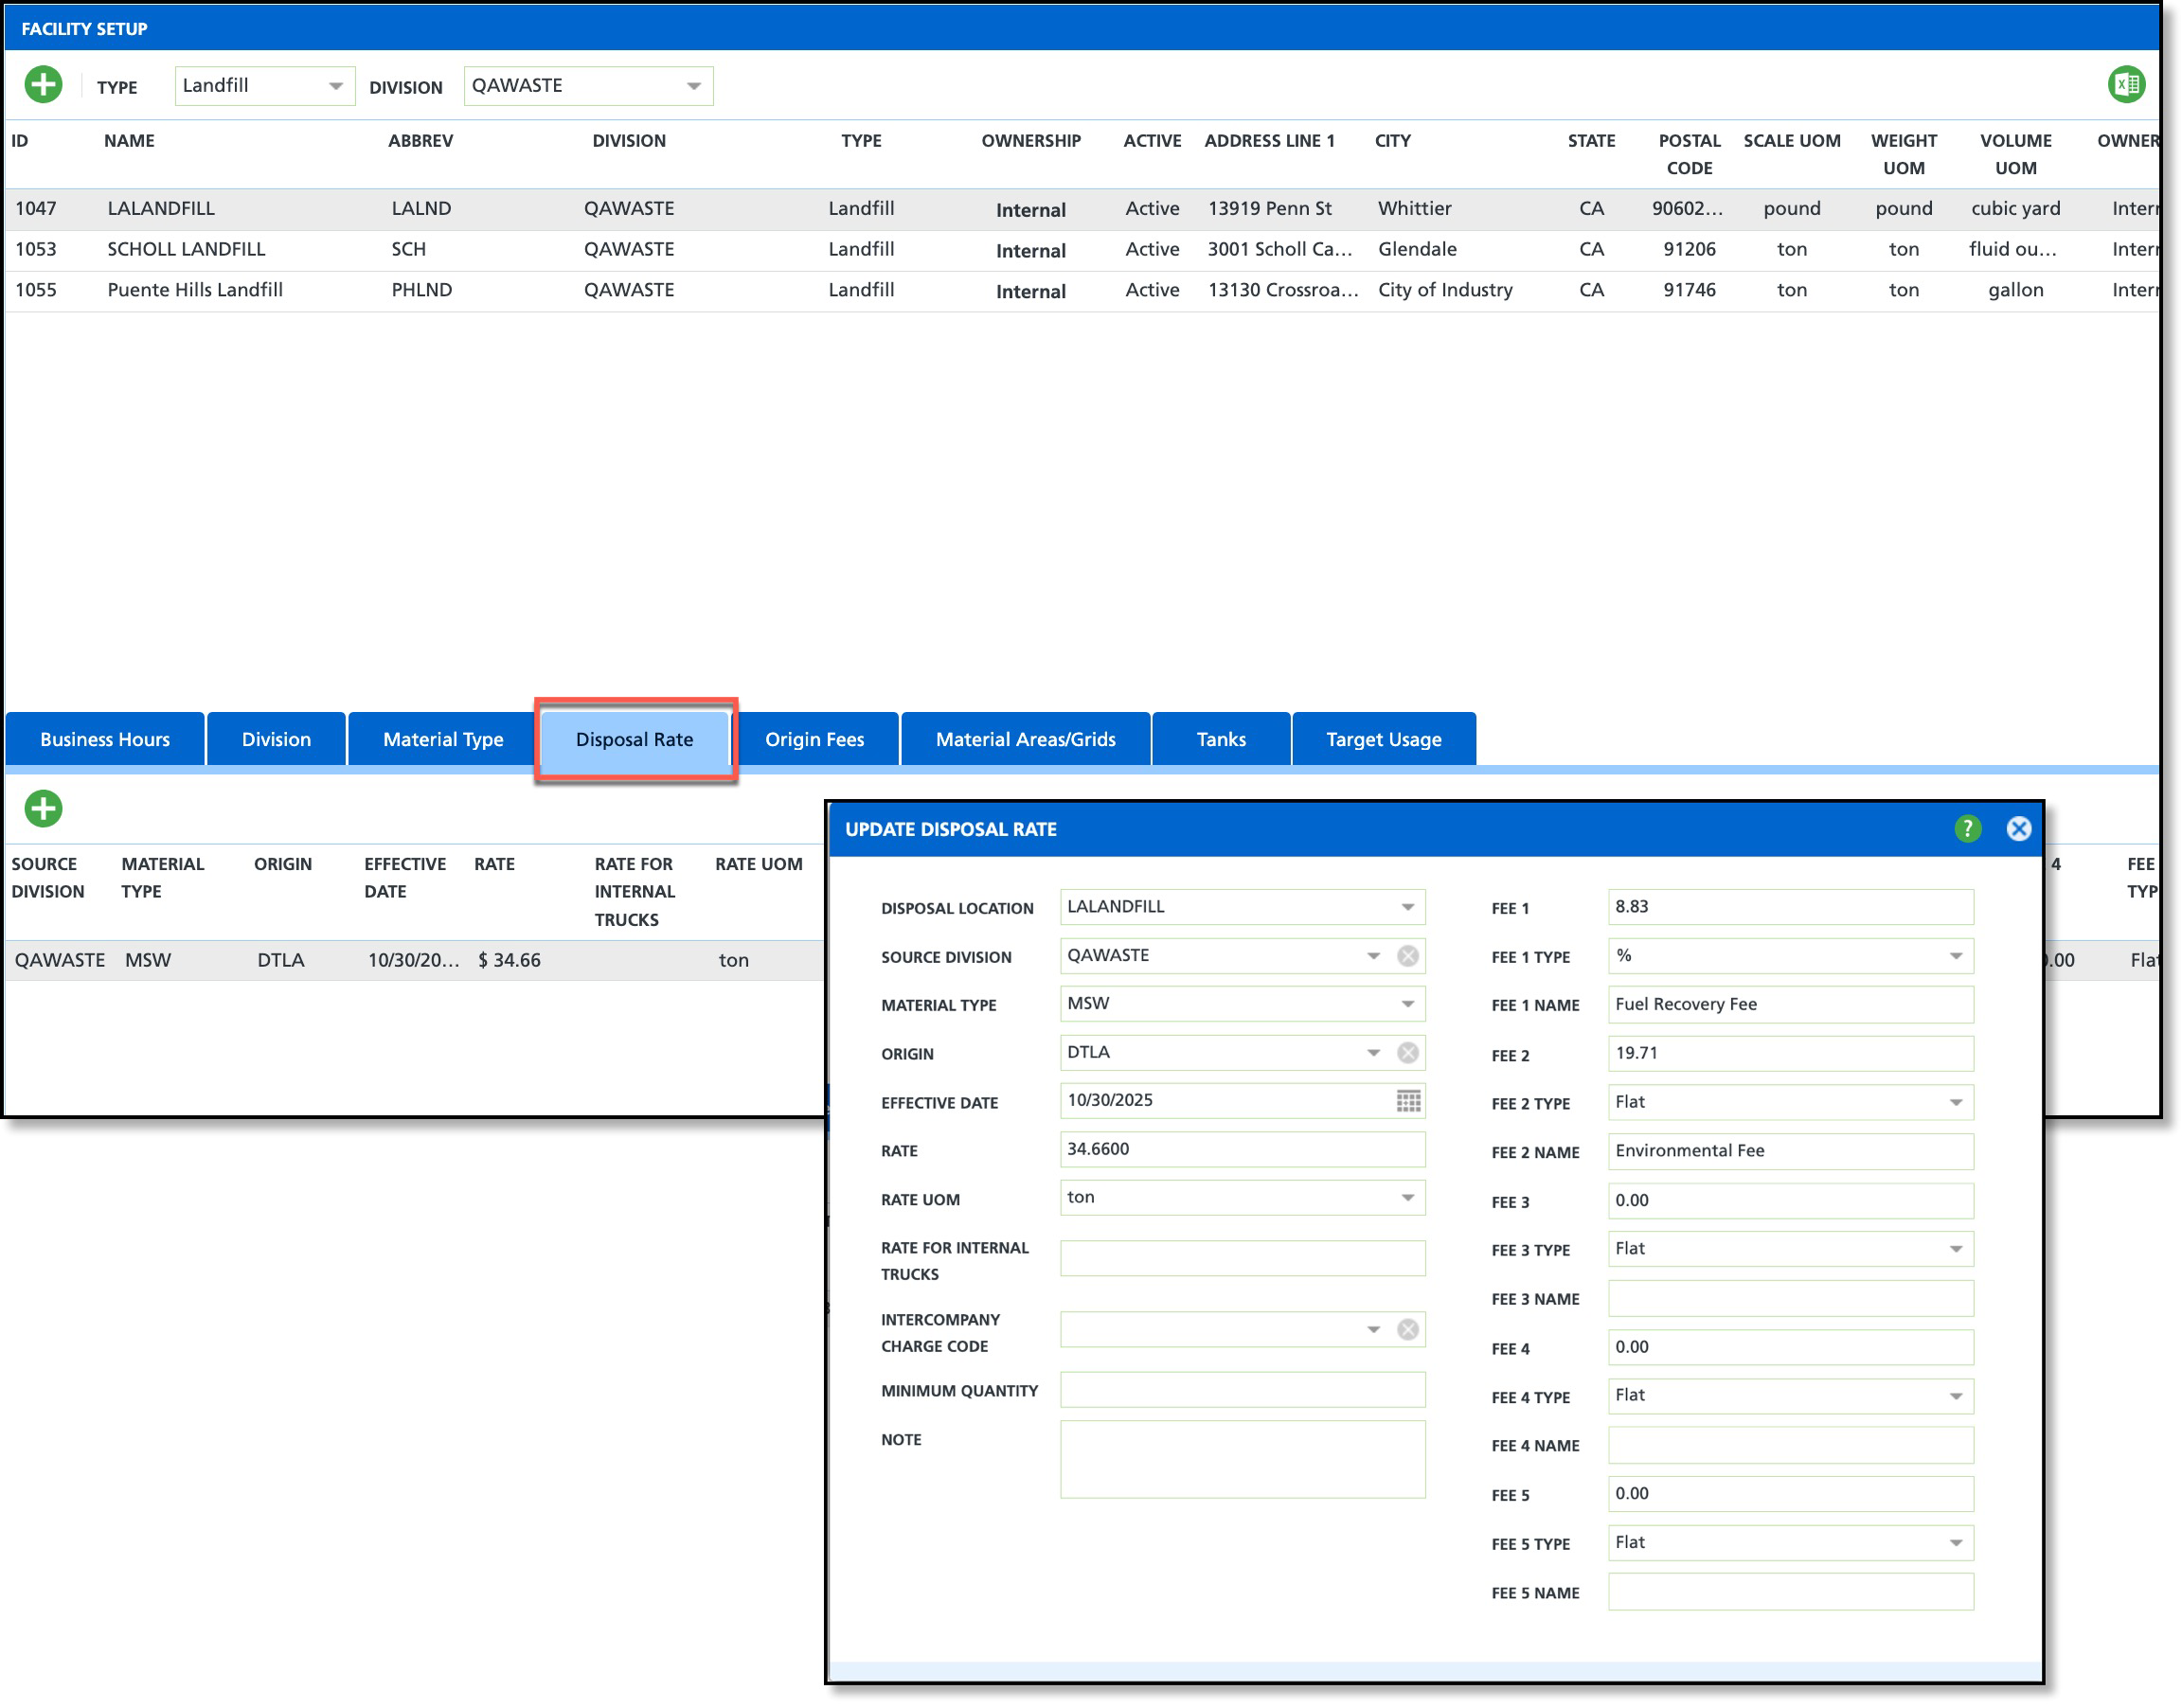Open the Material Type tab

(443, 740)
